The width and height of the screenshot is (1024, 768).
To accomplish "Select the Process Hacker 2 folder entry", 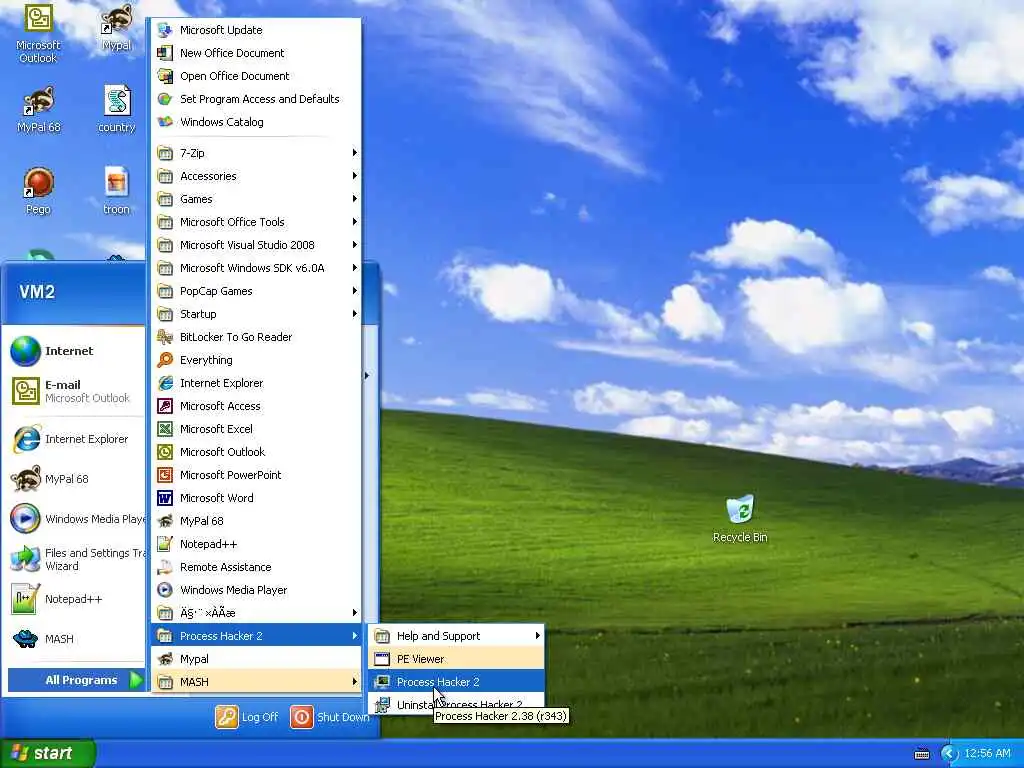I will click(256, 635).
